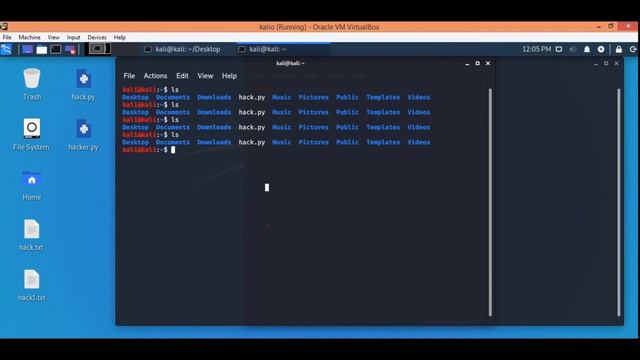
Task: Open the front terminal Help menu
Action: (229, 76)
